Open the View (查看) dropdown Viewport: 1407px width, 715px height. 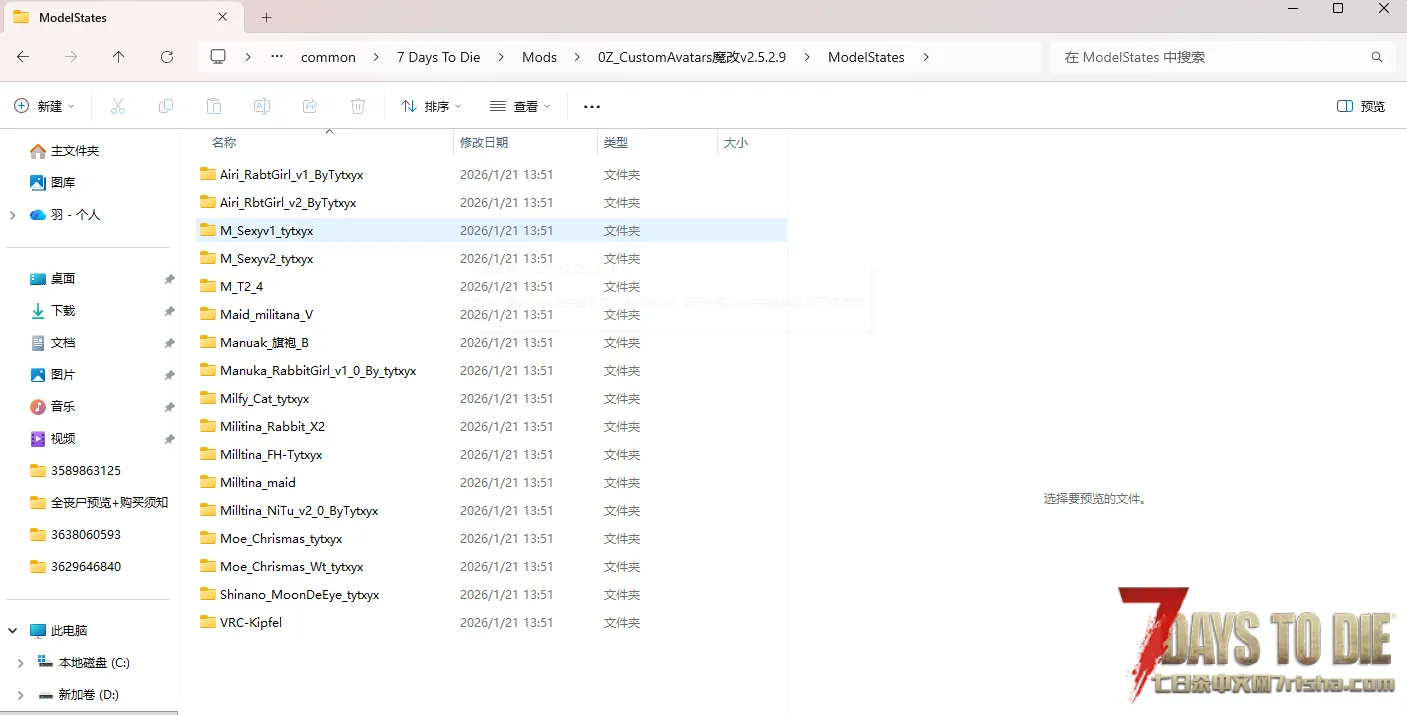(520, 106)
